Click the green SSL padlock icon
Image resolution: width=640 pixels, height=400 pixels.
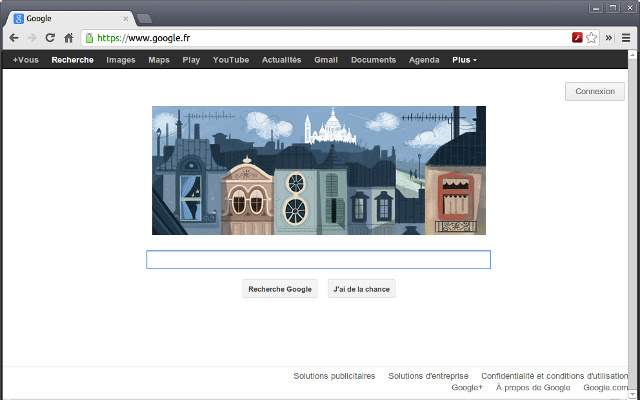tap(90, 38)
